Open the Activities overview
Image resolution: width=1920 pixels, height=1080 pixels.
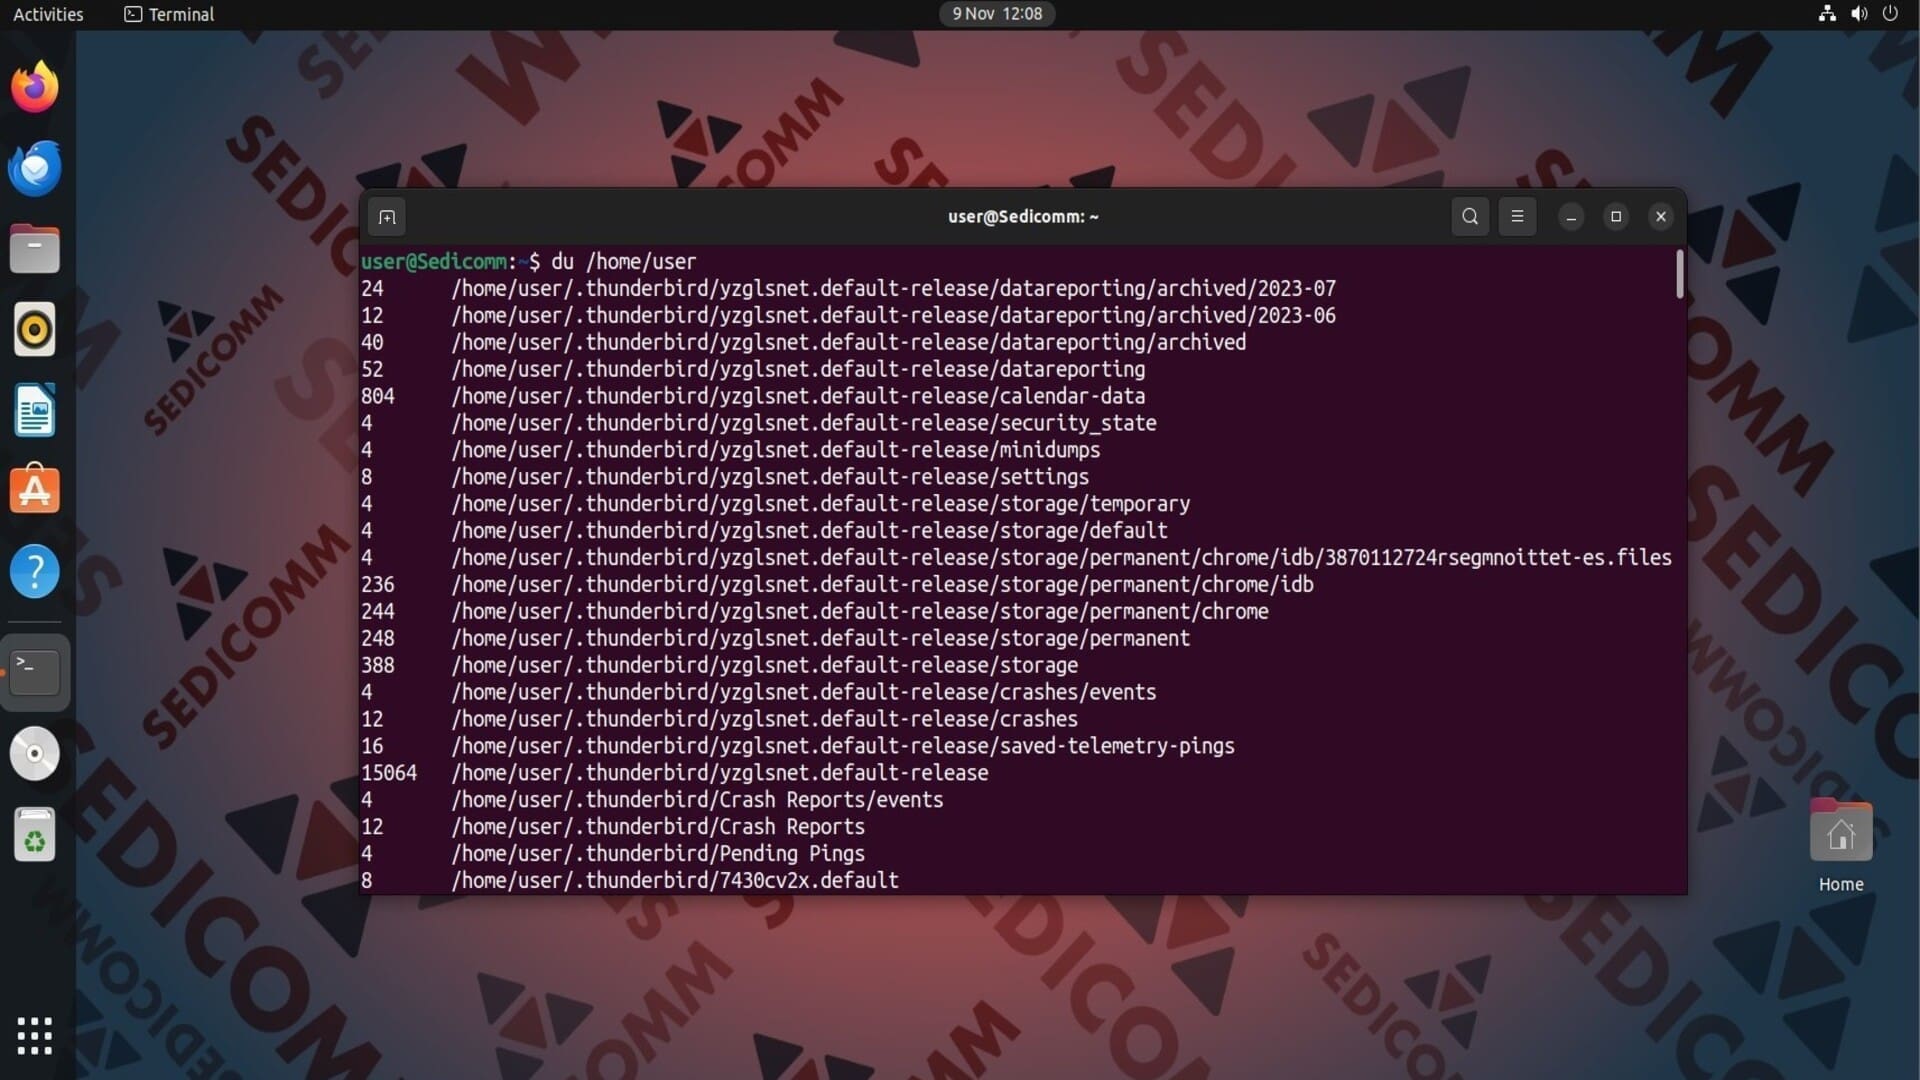point(48,14)
